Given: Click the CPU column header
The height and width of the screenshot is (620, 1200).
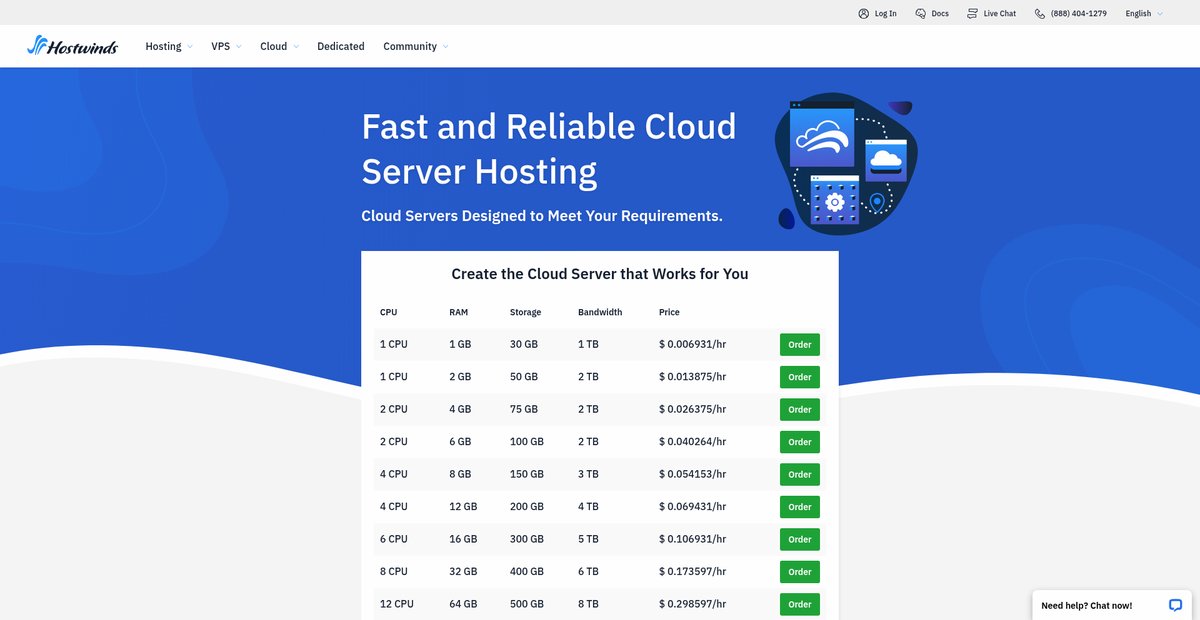Looking at the screenshot, I should 388,312.
